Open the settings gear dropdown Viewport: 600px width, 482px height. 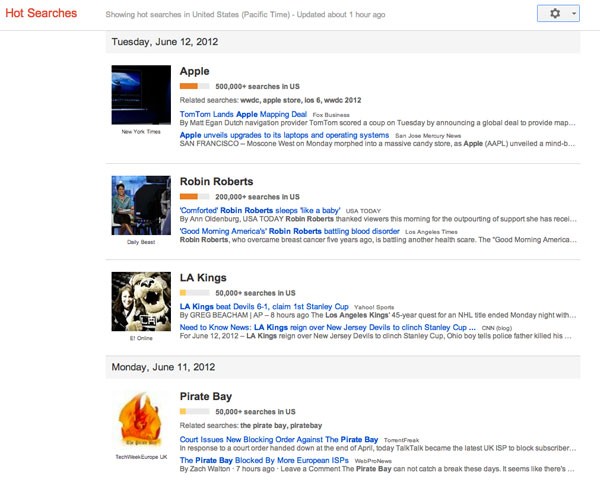click(x=557, y=14)
